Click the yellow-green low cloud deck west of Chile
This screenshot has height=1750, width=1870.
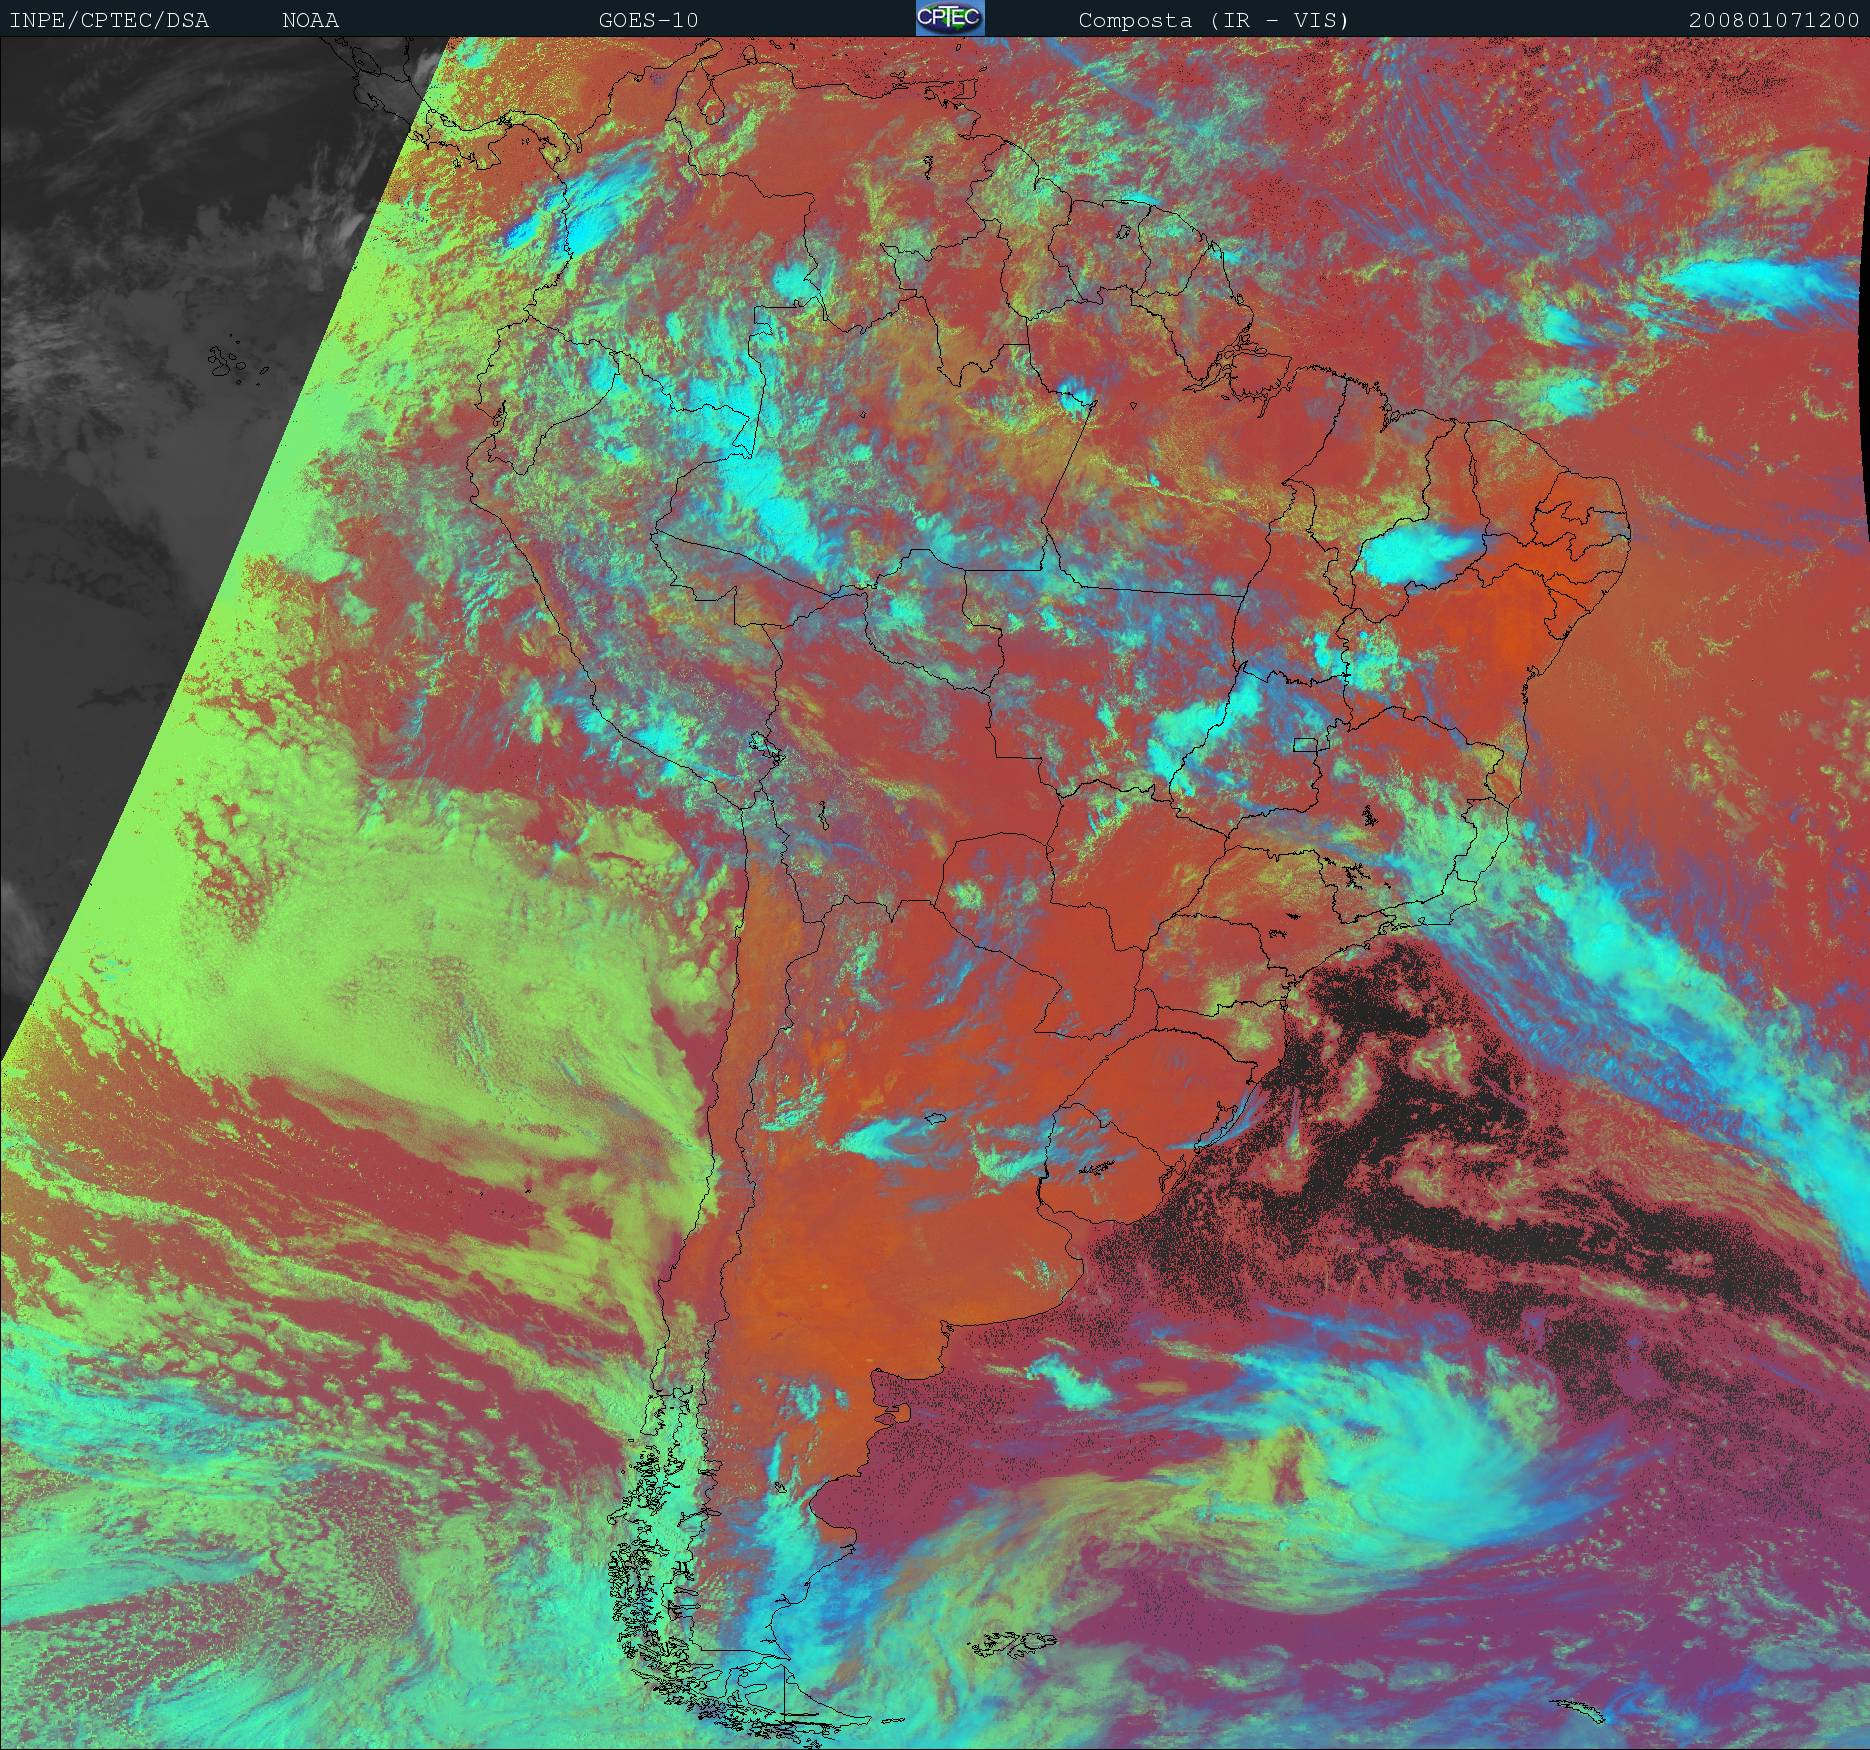400,950
